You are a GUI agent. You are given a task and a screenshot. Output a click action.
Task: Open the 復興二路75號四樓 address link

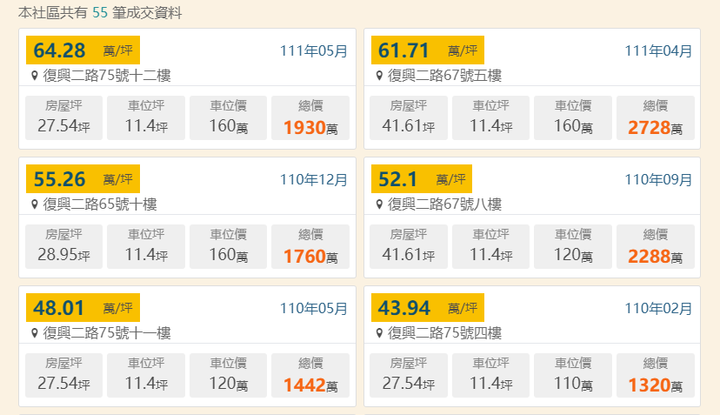(x=444, y=333)
